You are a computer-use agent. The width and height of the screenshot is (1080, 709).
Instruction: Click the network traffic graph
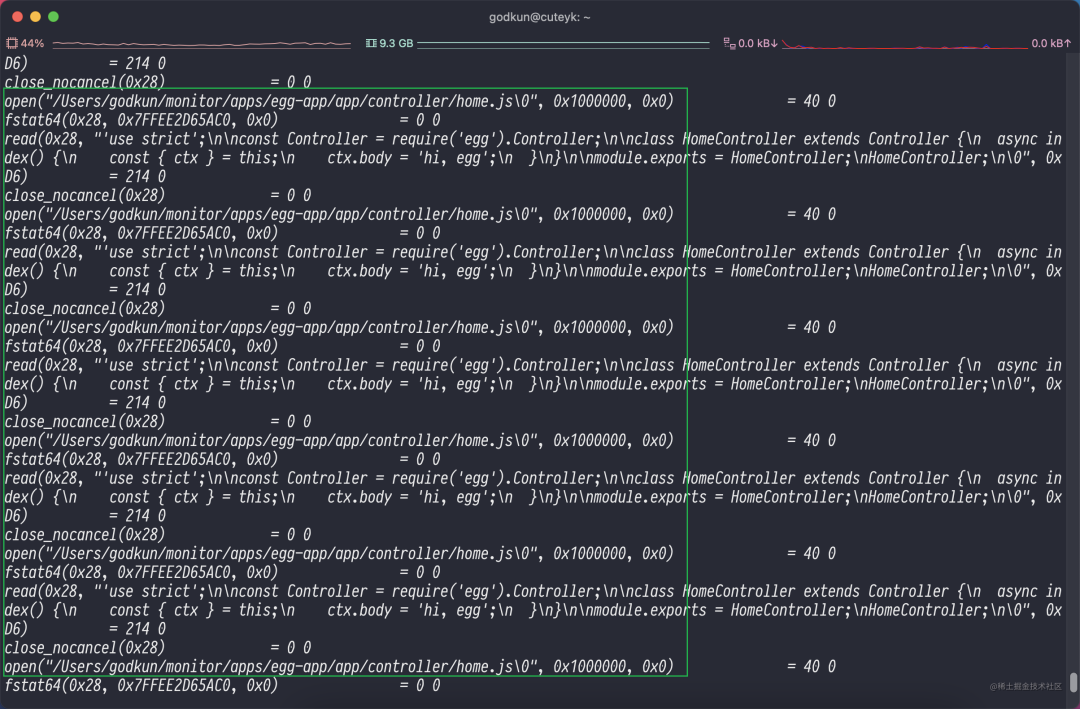(905, 45)
